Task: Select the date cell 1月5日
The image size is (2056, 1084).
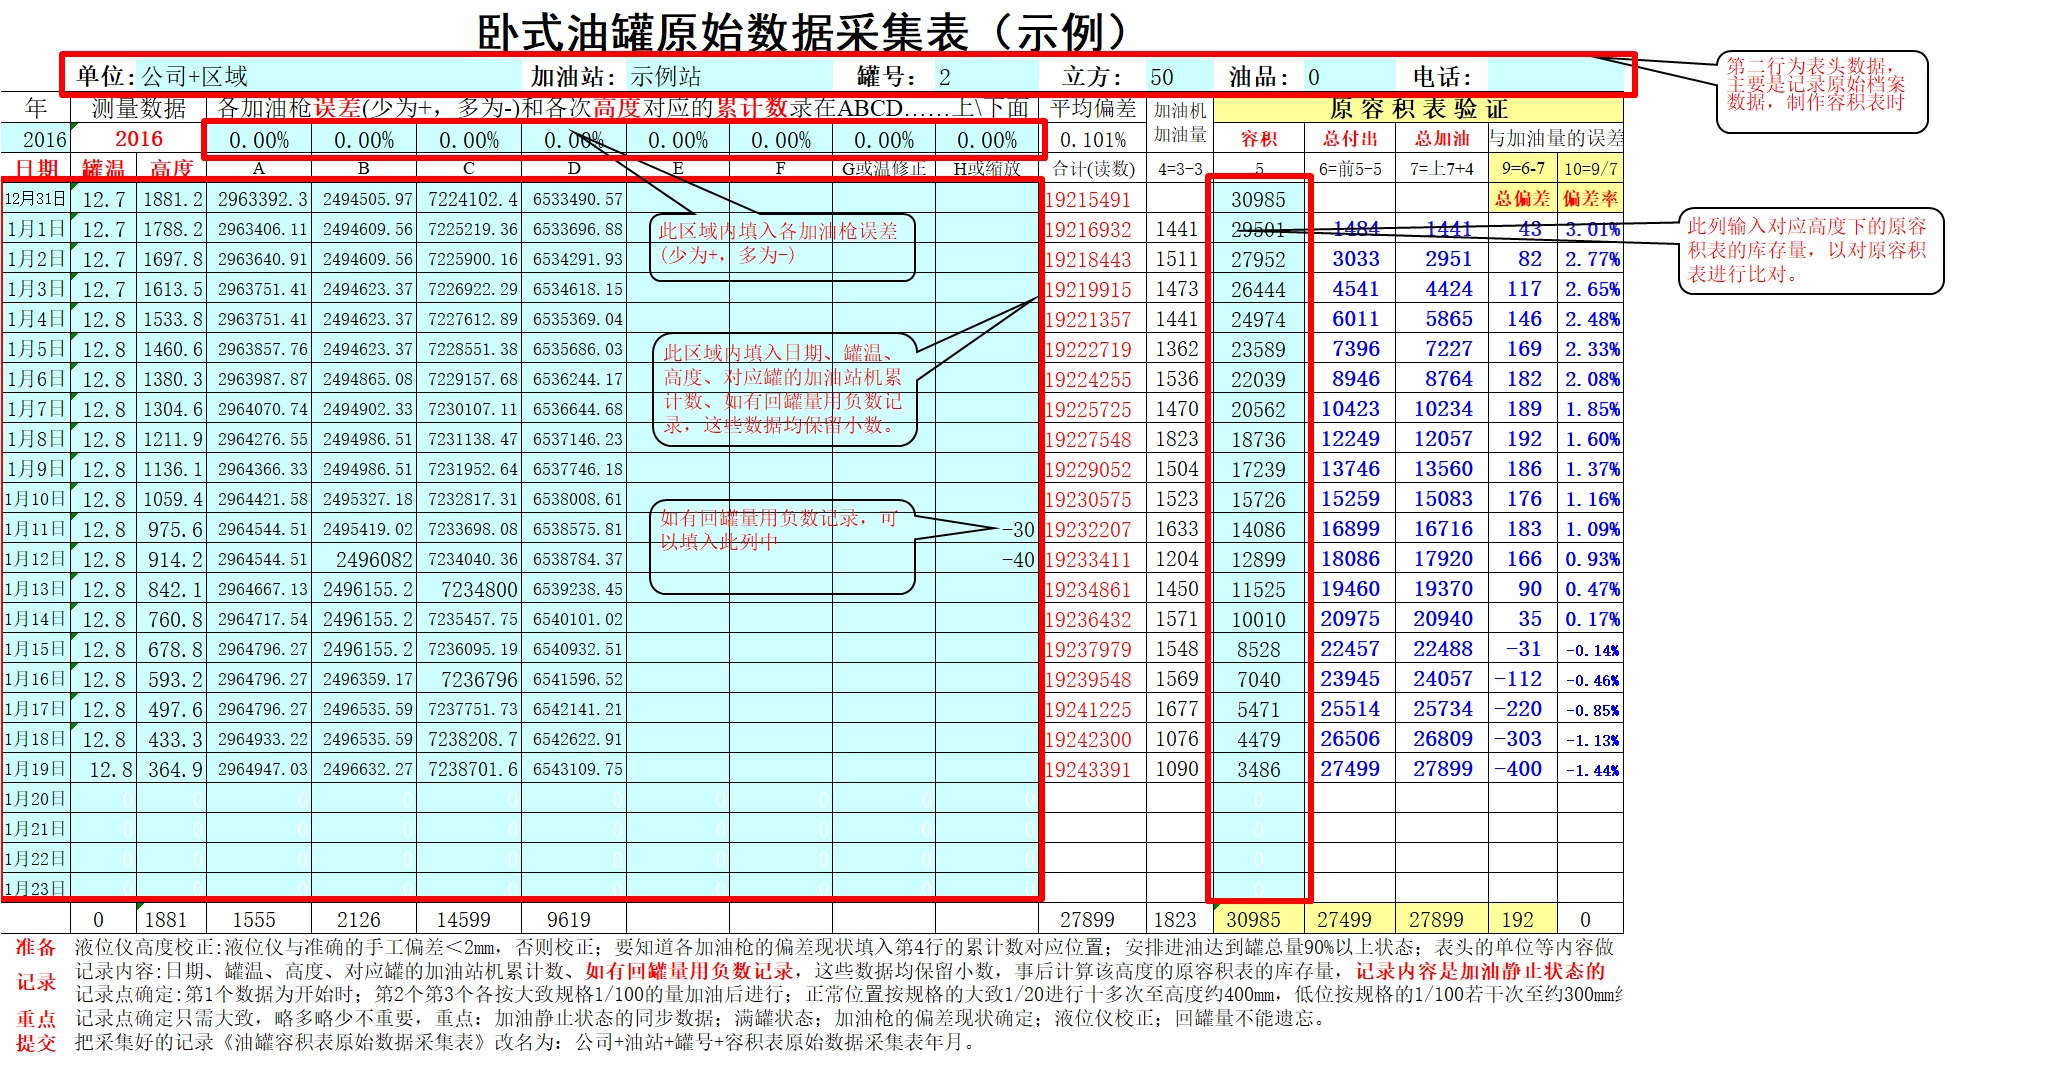Action: tap(36, 349)
